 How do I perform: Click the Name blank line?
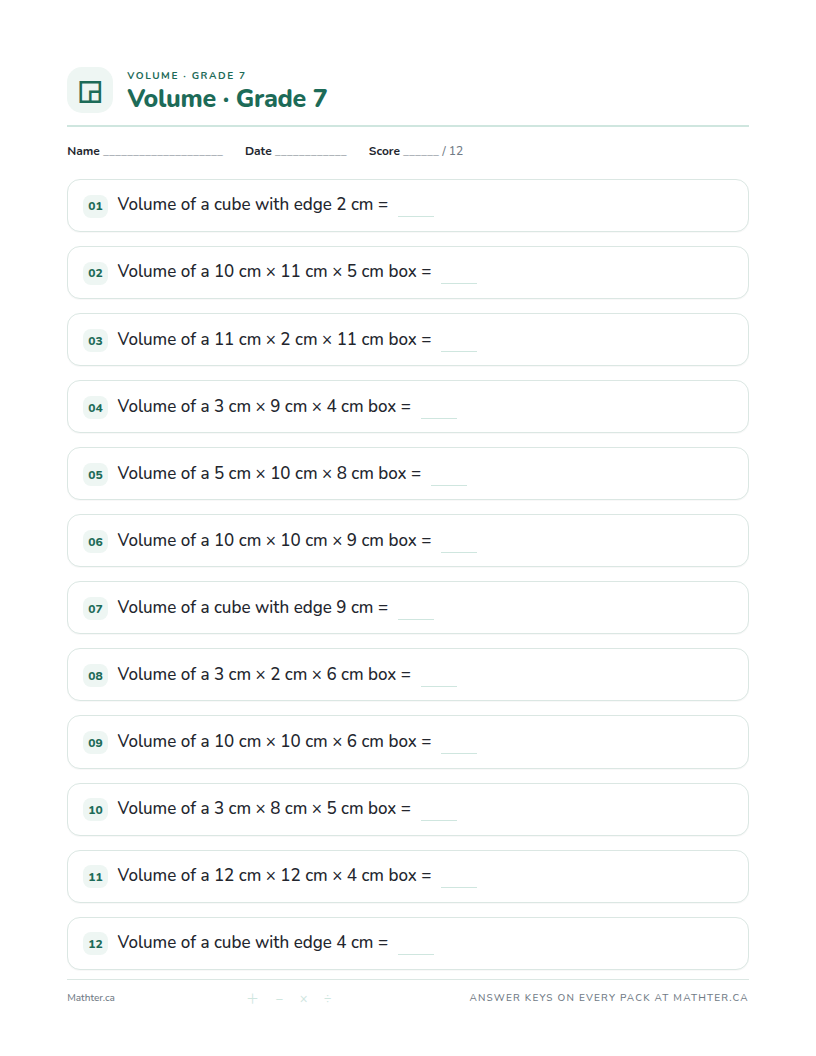(163, 154)
